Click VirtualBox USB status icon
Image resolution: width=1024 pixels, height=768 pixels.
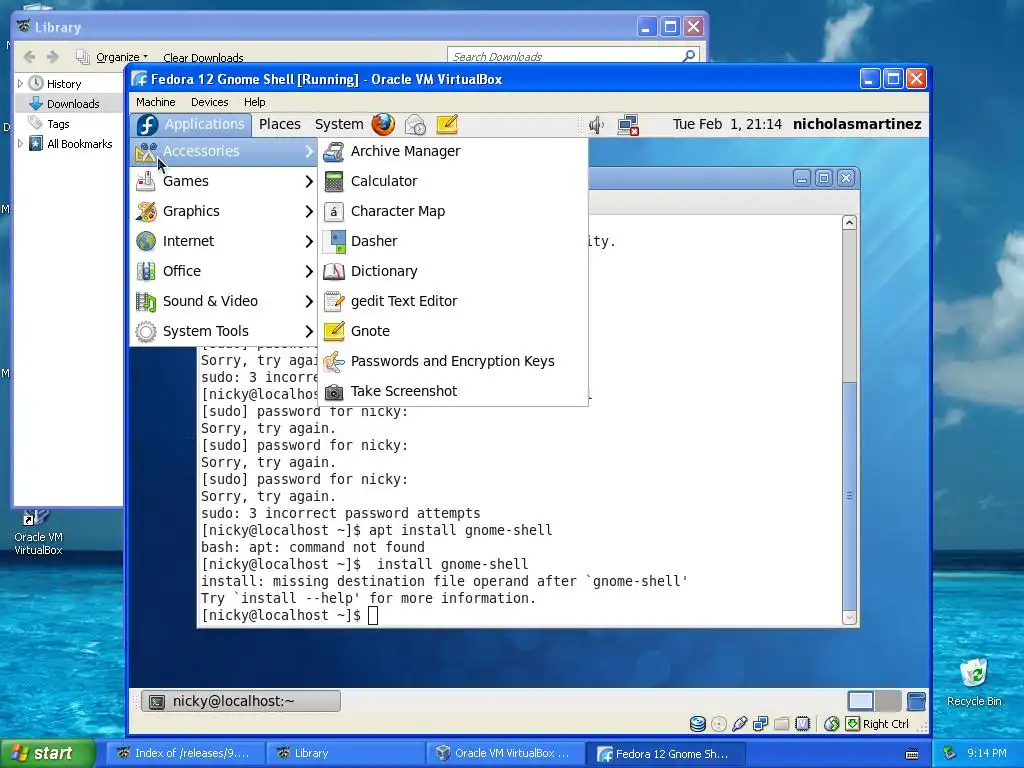click(x=739, y=724)
